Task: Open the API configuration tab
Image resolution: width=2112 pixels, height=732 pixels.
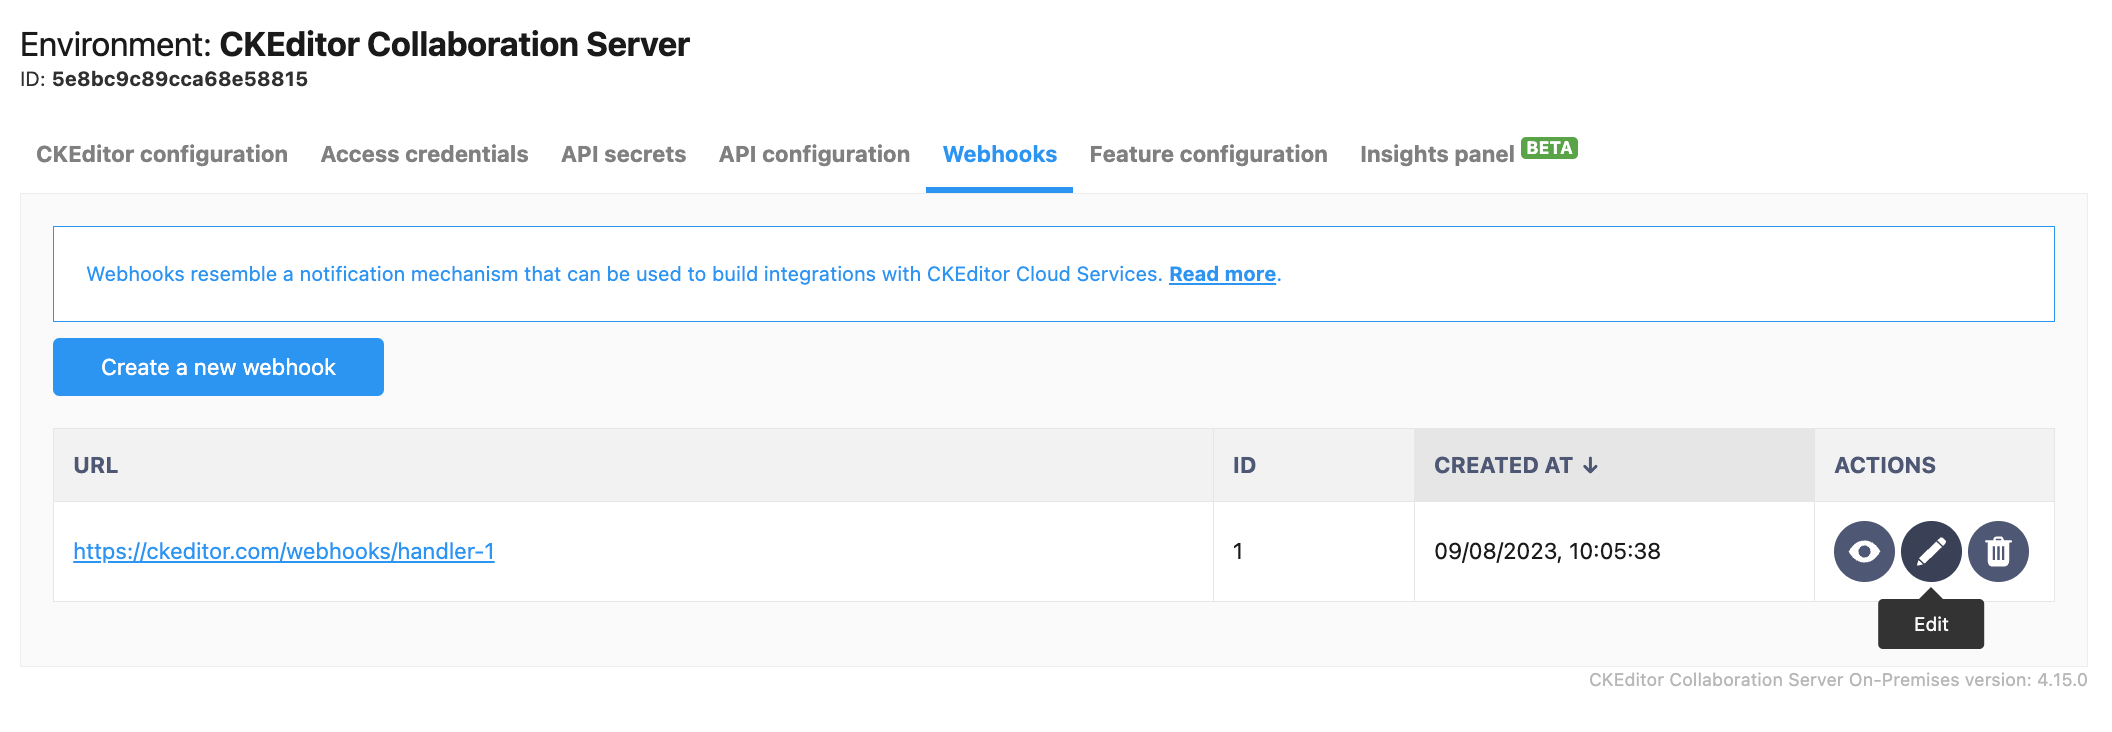Action: 814,154
